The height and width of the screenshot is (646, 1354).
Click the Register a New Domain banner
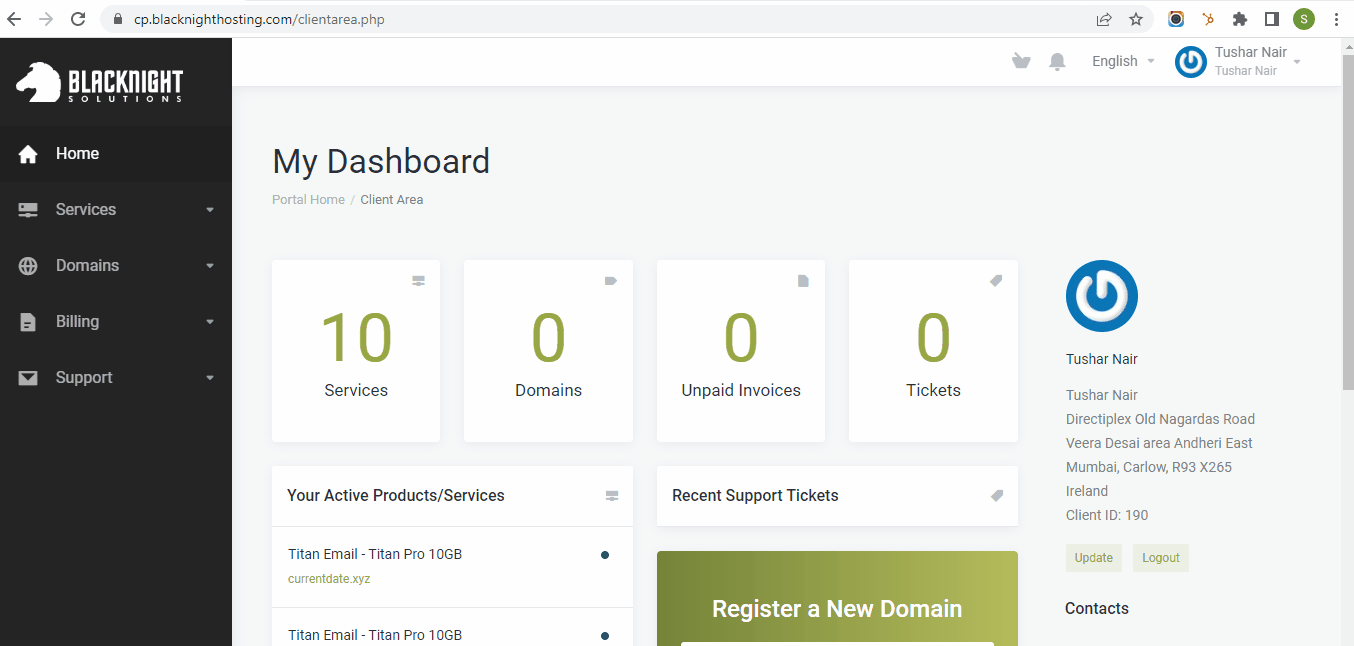(x=837, y=598)
